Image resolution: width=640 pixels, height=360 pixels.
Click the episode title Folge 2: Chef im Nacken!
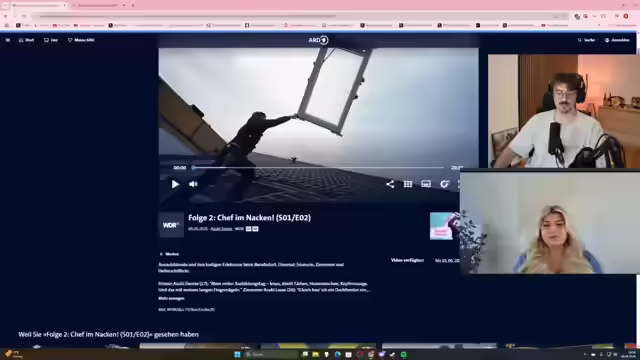click(x=249, y=218)
